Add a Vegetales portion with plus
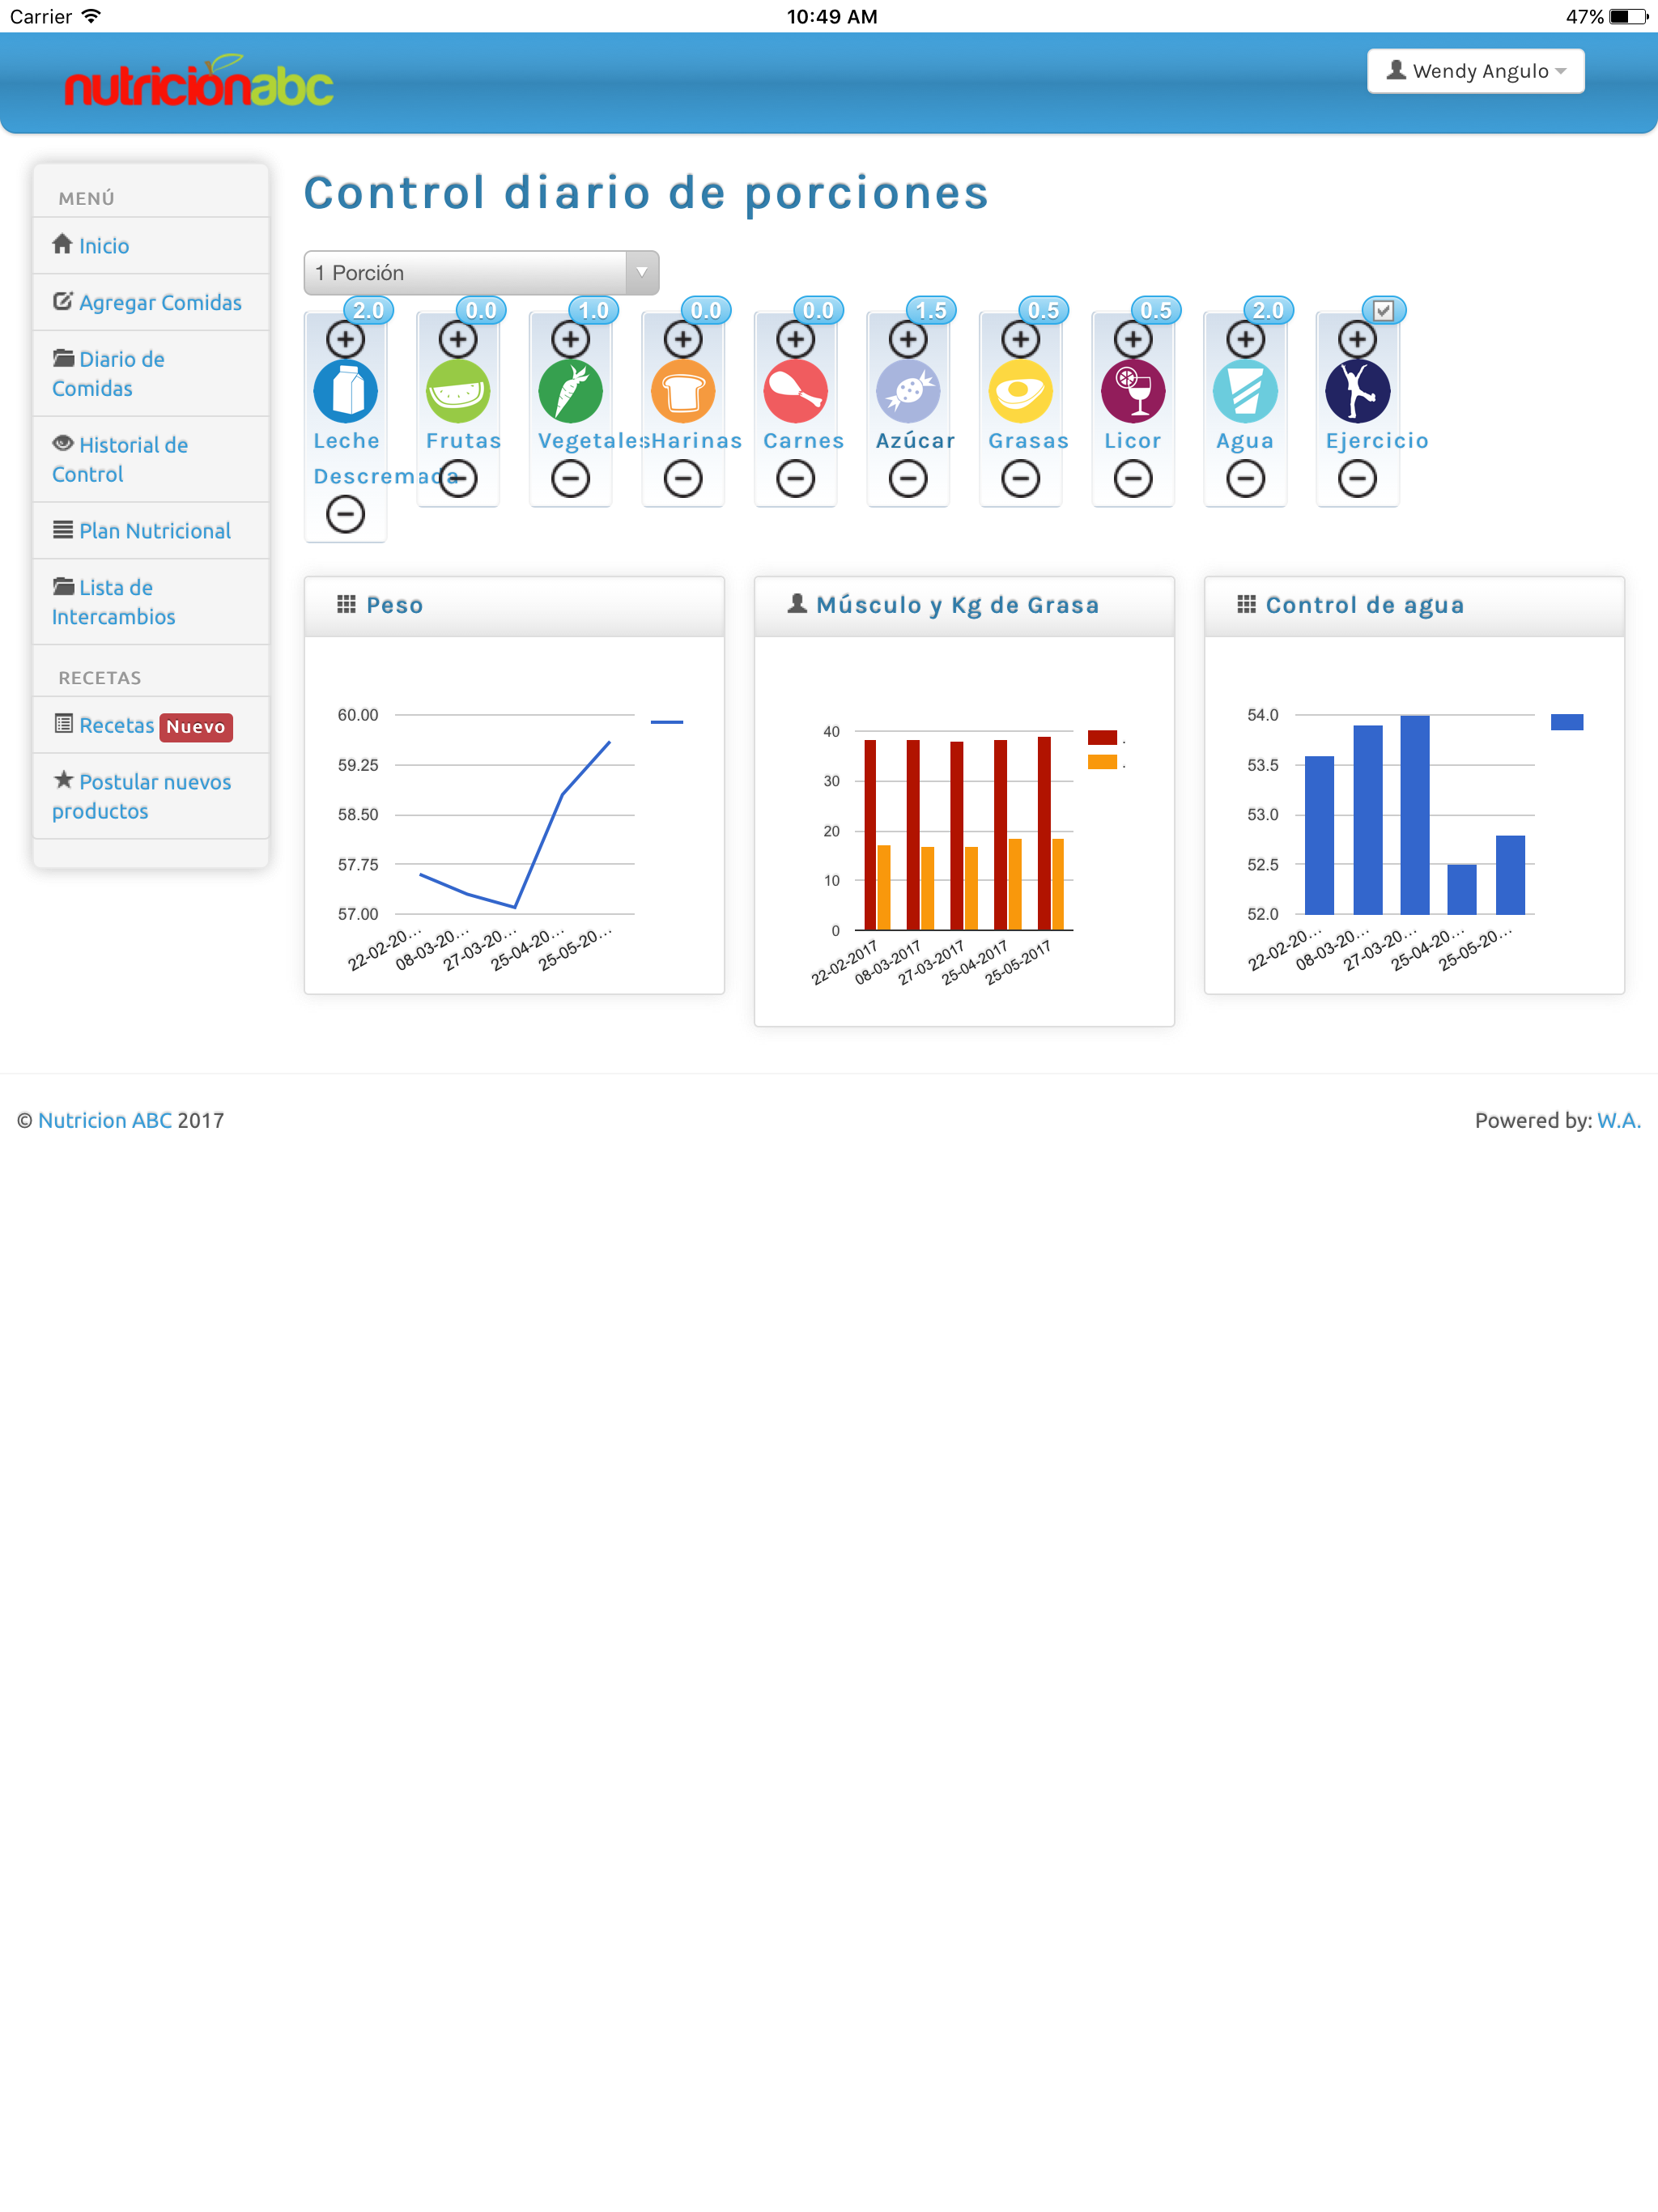Image resolution: width=1658 pixels, height=2212 pixels. coord(570,339)
